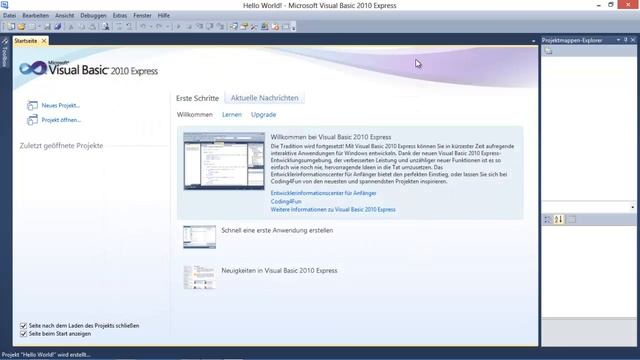Click the Open File folder toolbar icon
This screenshot has height=360, width=640.
coord(21,27)
